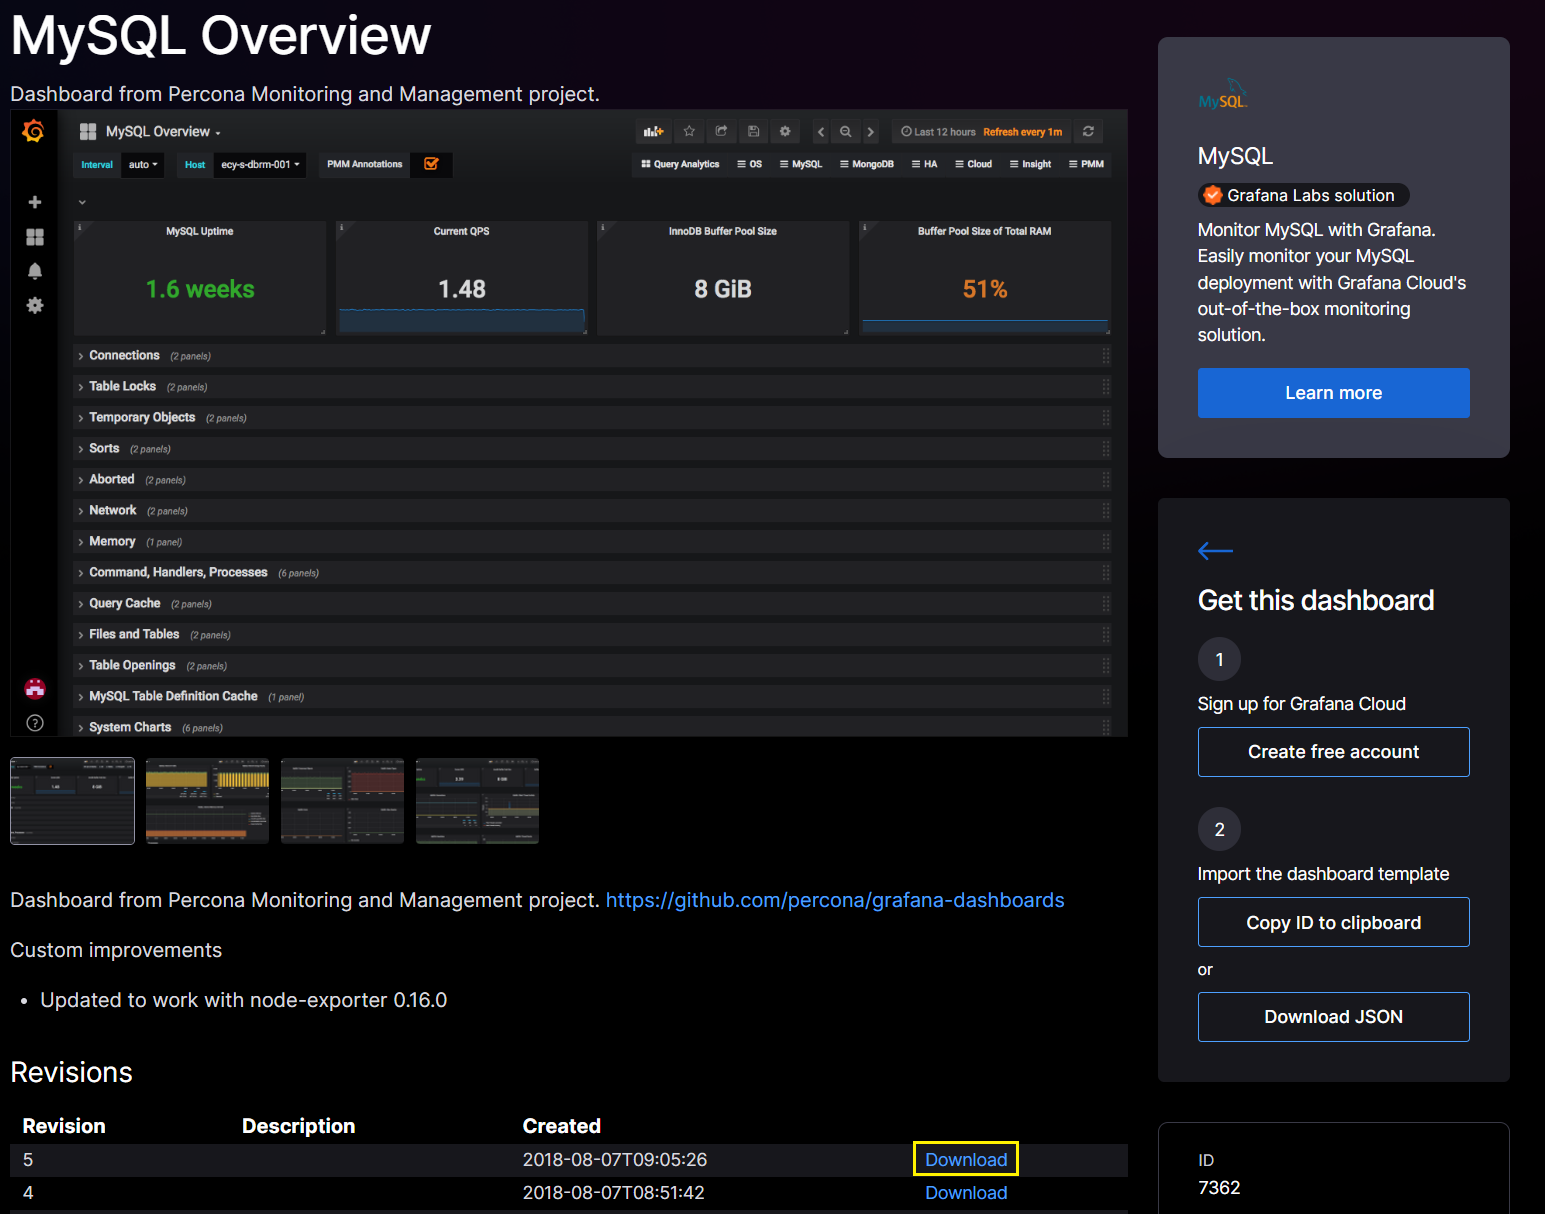Open the OS menu
Image resolution: width=1545 pixels, height=1214 pixels.
750,164
